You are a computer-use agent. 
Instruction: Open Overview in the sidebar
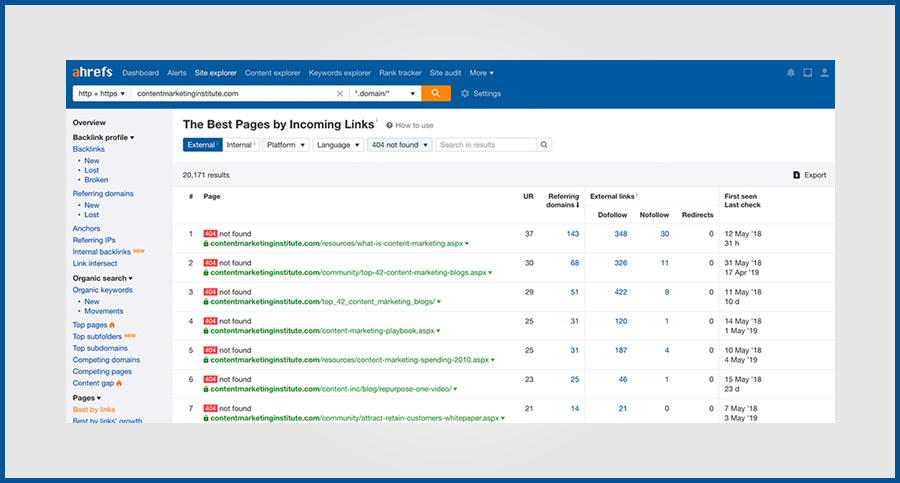(89, 122)
